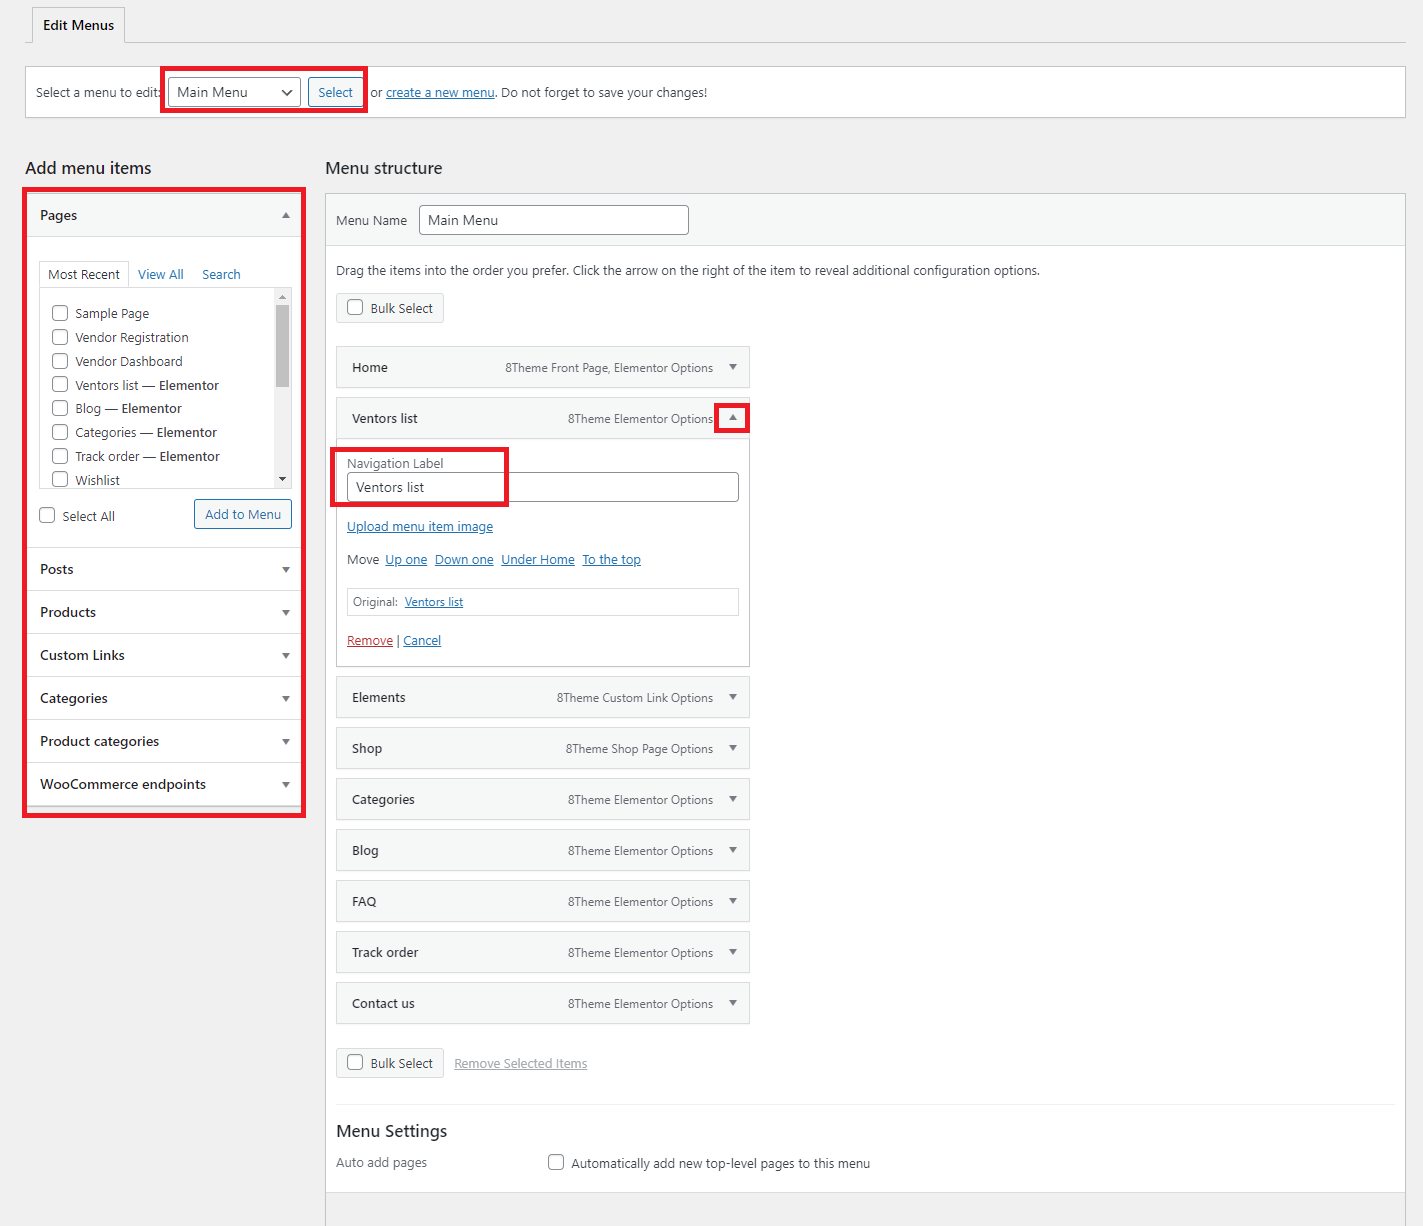Click the 'To the top' move link
This screenshot has width=1423, height=1226.
612,560
